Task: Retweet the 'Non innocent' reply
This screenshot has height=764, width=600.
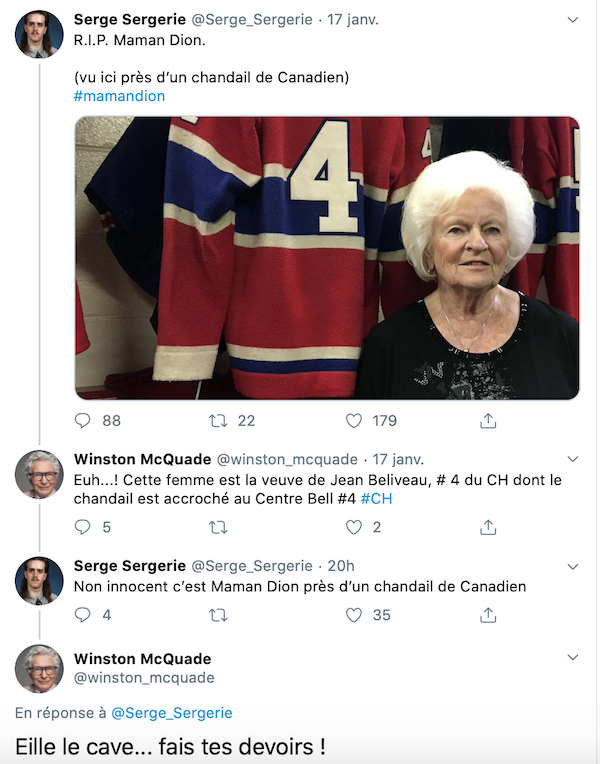Action: click(x=218, y=615)
